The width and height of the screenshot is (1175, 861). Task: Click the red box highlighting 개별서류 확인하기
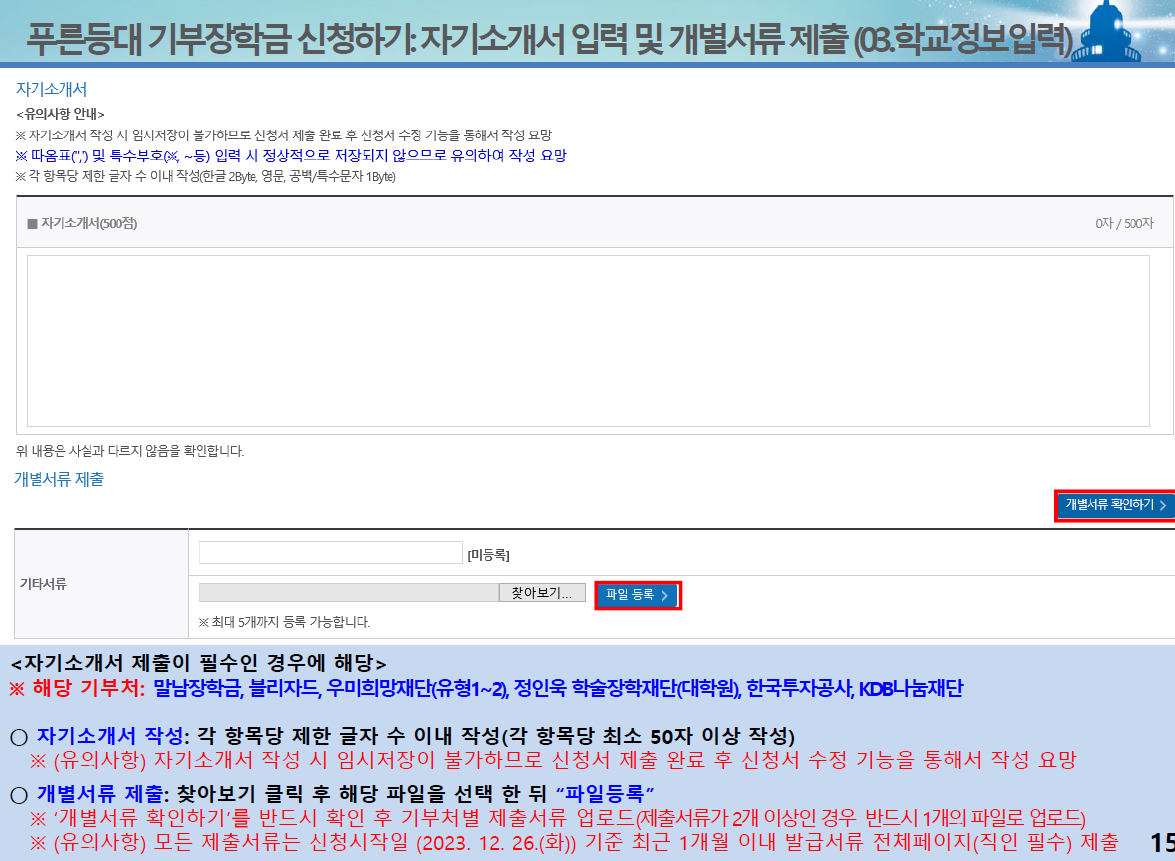1113,506
